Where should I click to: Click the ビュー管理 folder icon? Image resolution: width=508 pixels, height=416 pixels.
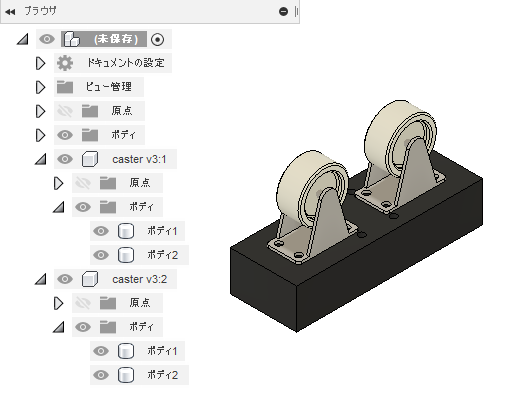coord(65,87)
